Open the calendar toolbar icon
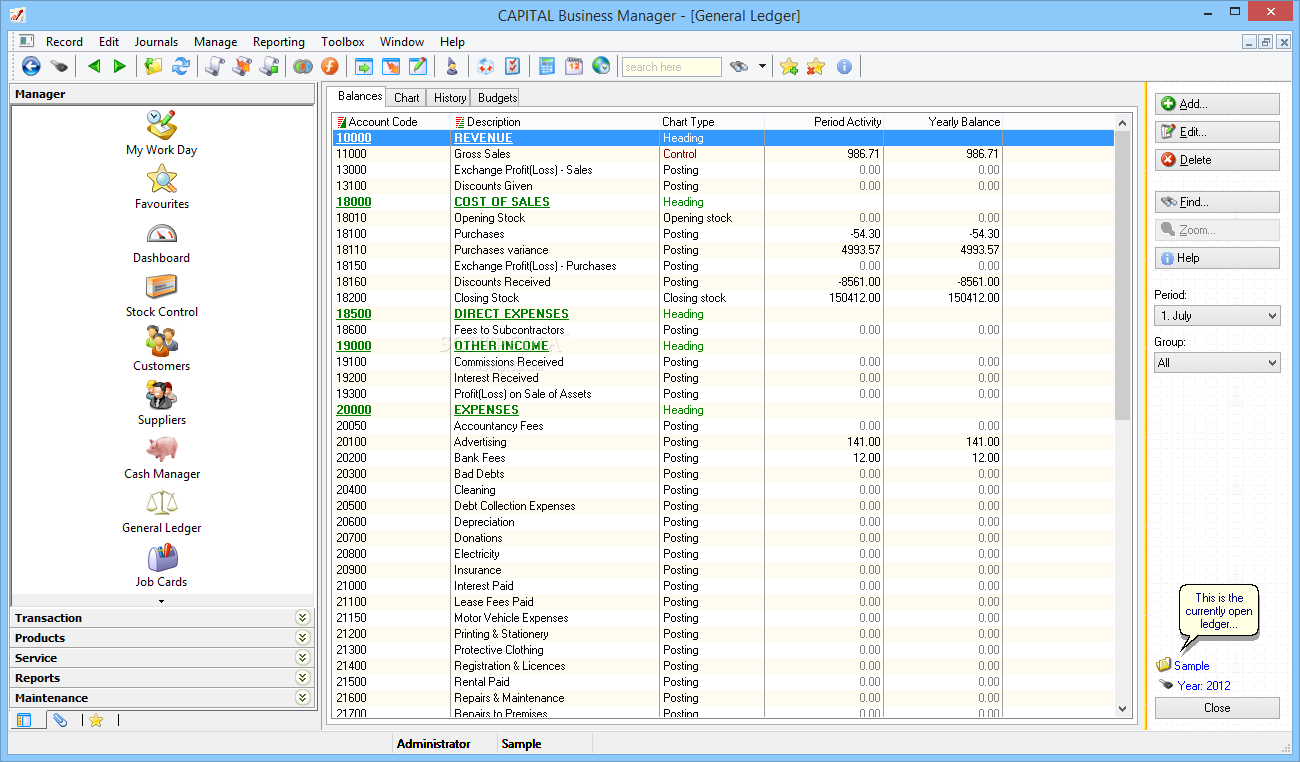This screenshot has width=1300, height=762. pos(574,66)
